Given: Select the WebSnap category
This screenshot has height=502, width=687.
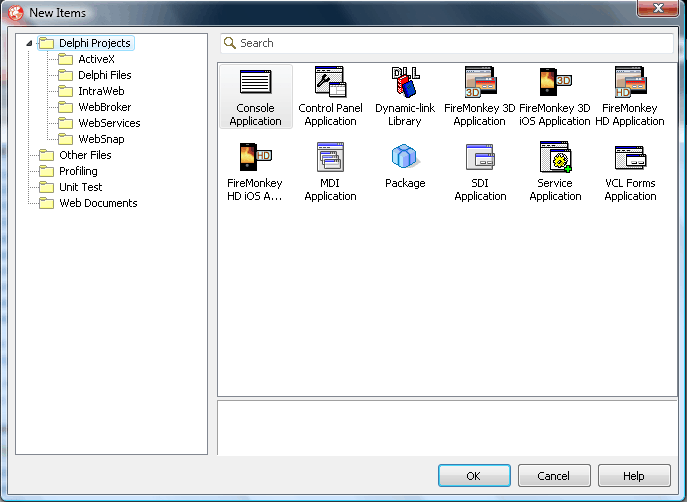Looking at the screenshot, I should 91,139.
